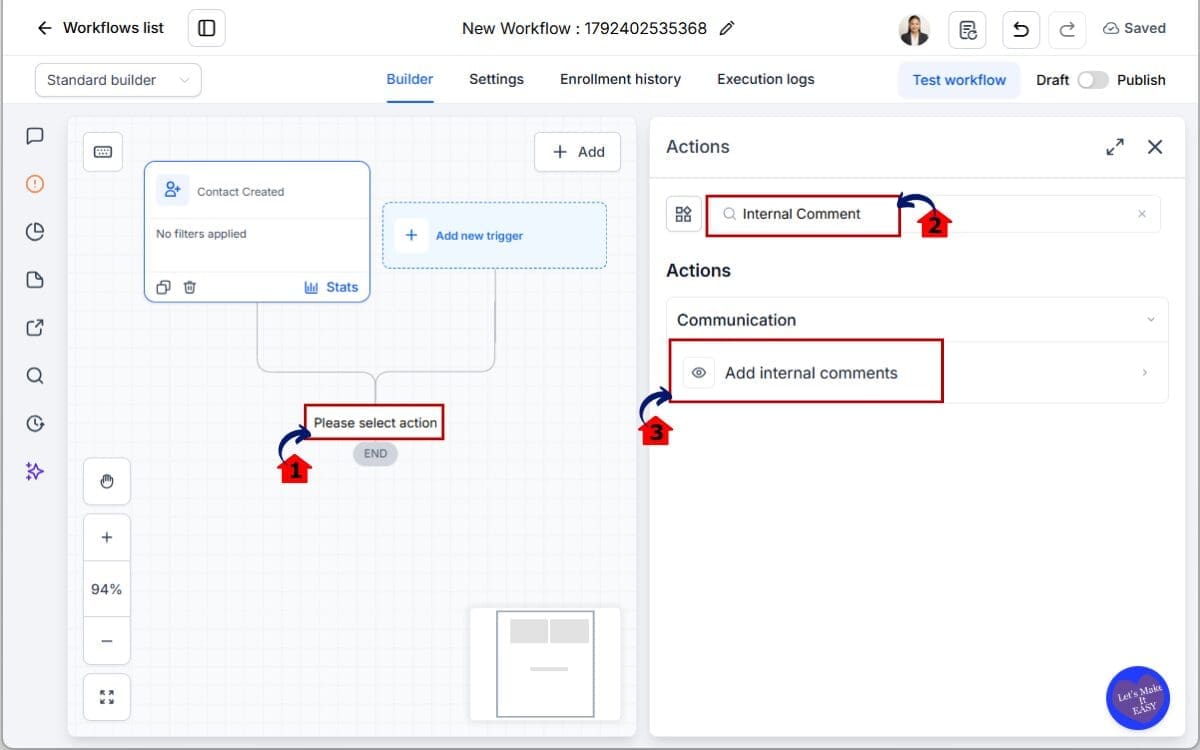Open keyboard shortcuts on canvas

(103, 152)
